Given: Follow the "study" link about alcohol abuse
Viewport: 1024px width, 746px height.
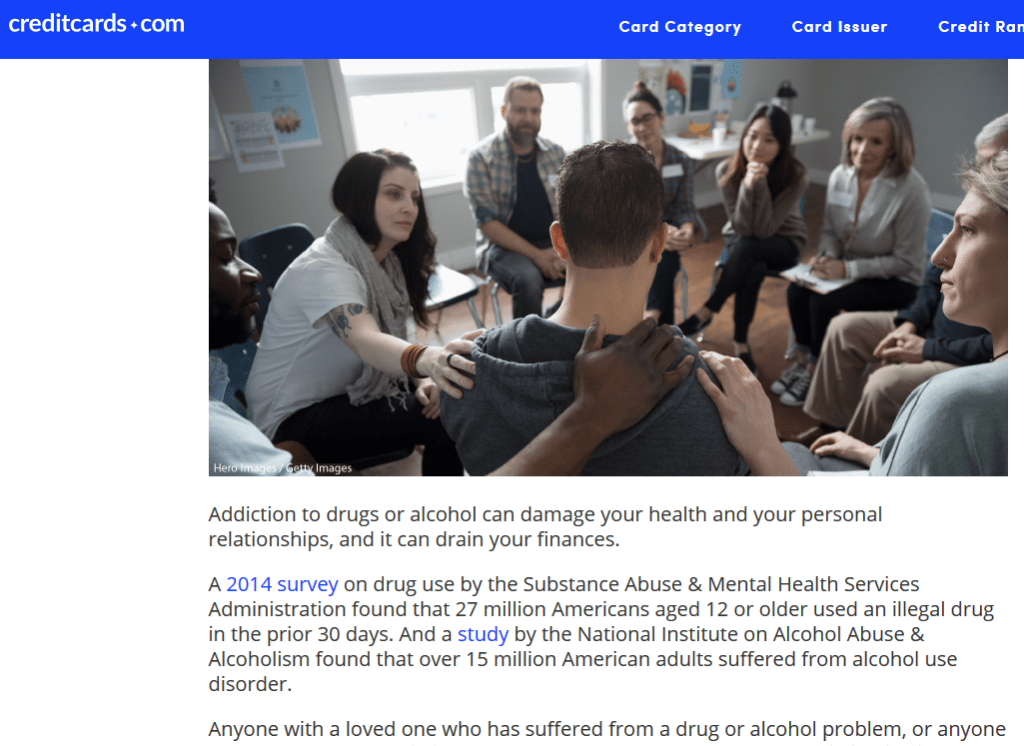Looking at the screenshot, I should coord(483,634).
